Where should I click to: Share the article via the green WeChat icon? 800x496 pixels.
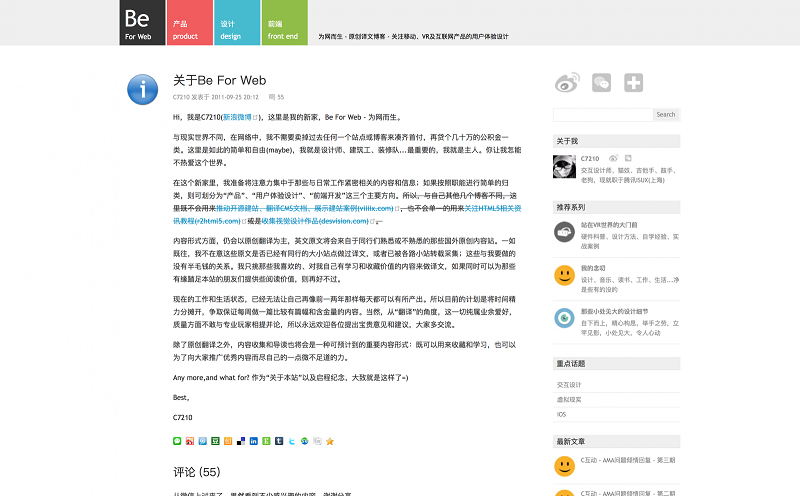point(177,441)
